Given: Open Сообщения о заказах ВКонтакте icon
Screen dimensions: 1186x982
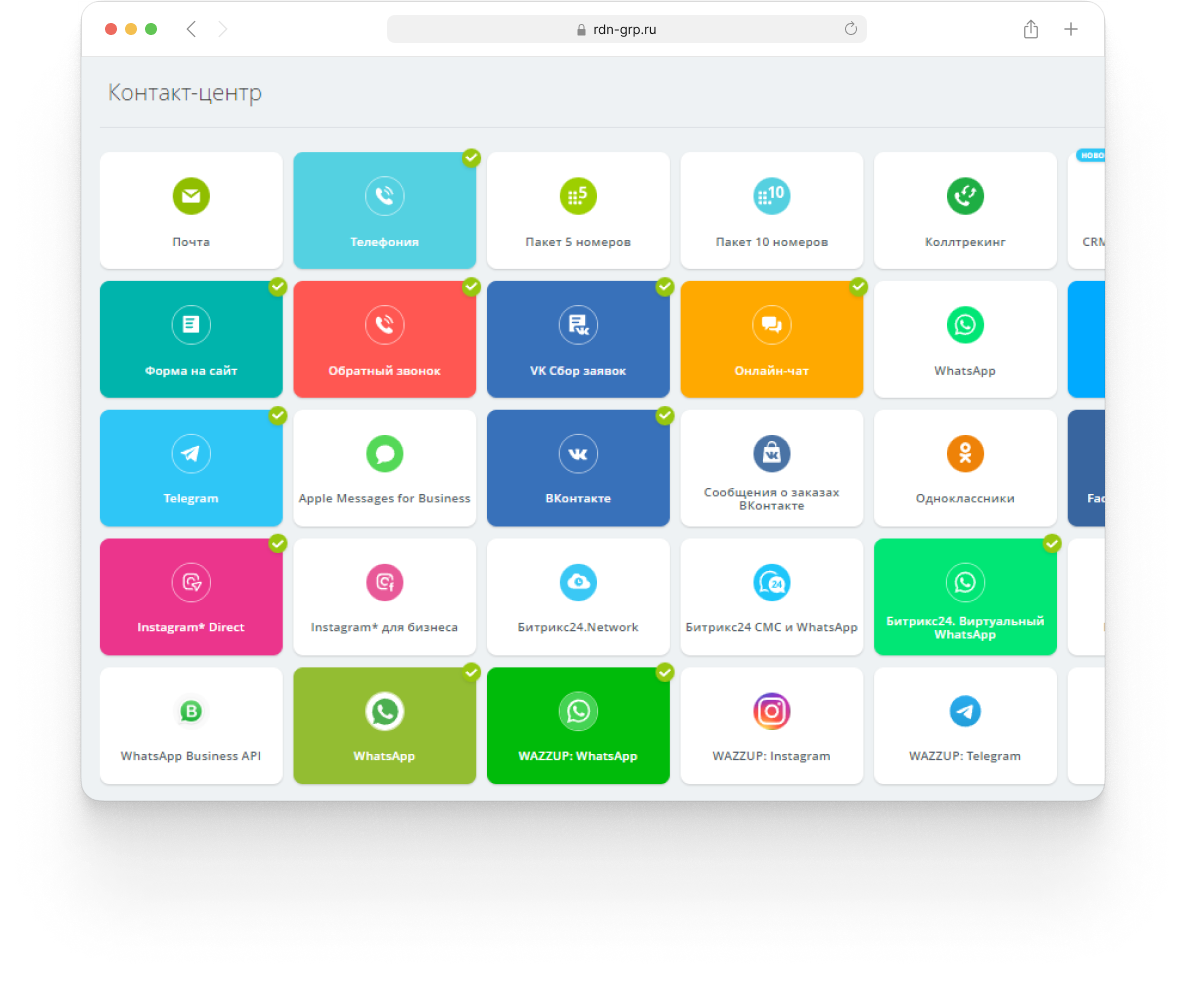Looking at the screenshot, I should tap(772, 453).
